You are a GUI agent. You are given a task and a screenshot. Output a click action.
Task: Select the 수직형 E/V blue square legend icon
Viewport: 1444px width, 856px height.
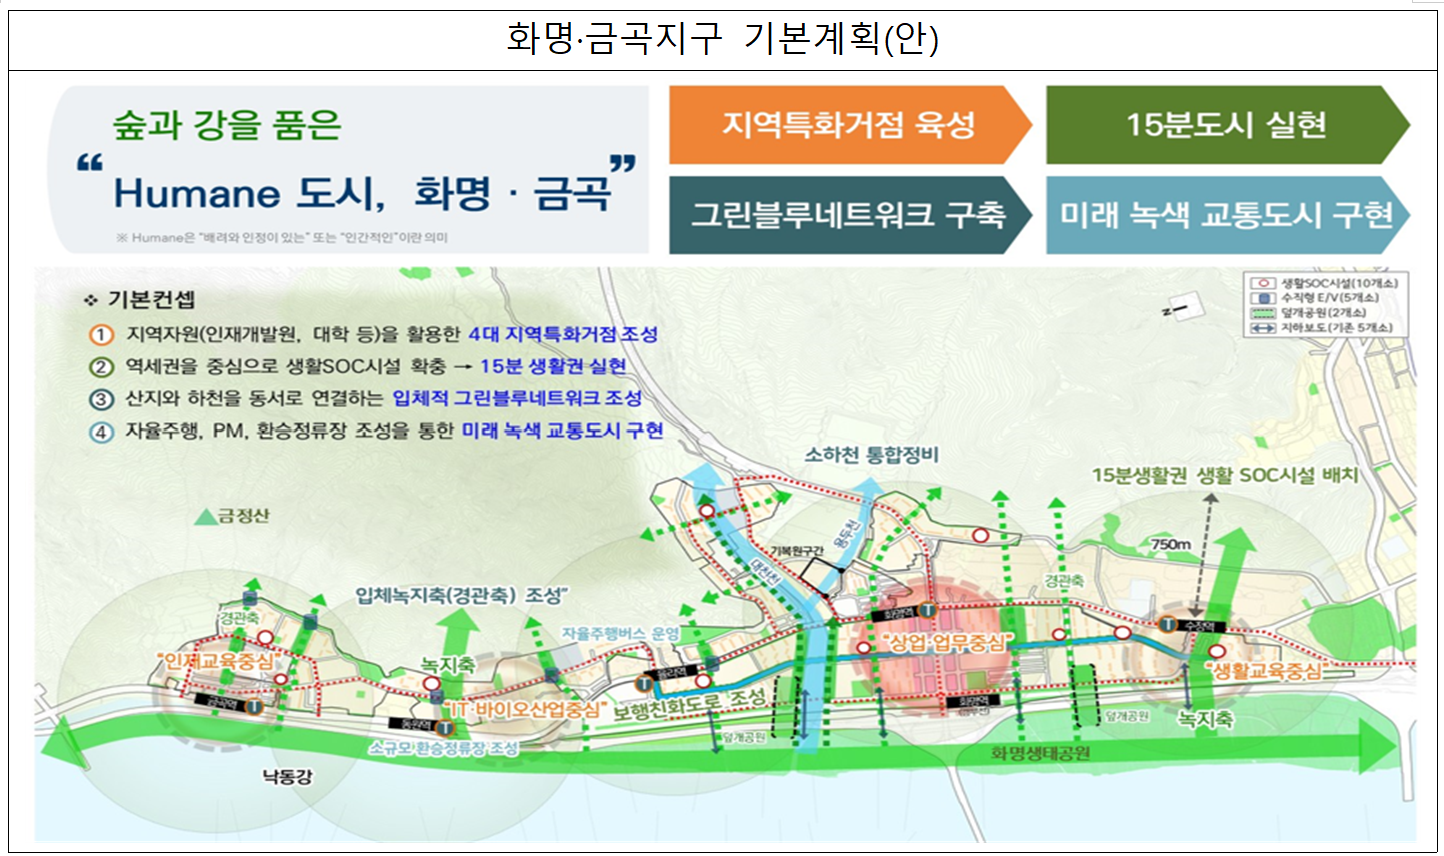pos(1263,297)
